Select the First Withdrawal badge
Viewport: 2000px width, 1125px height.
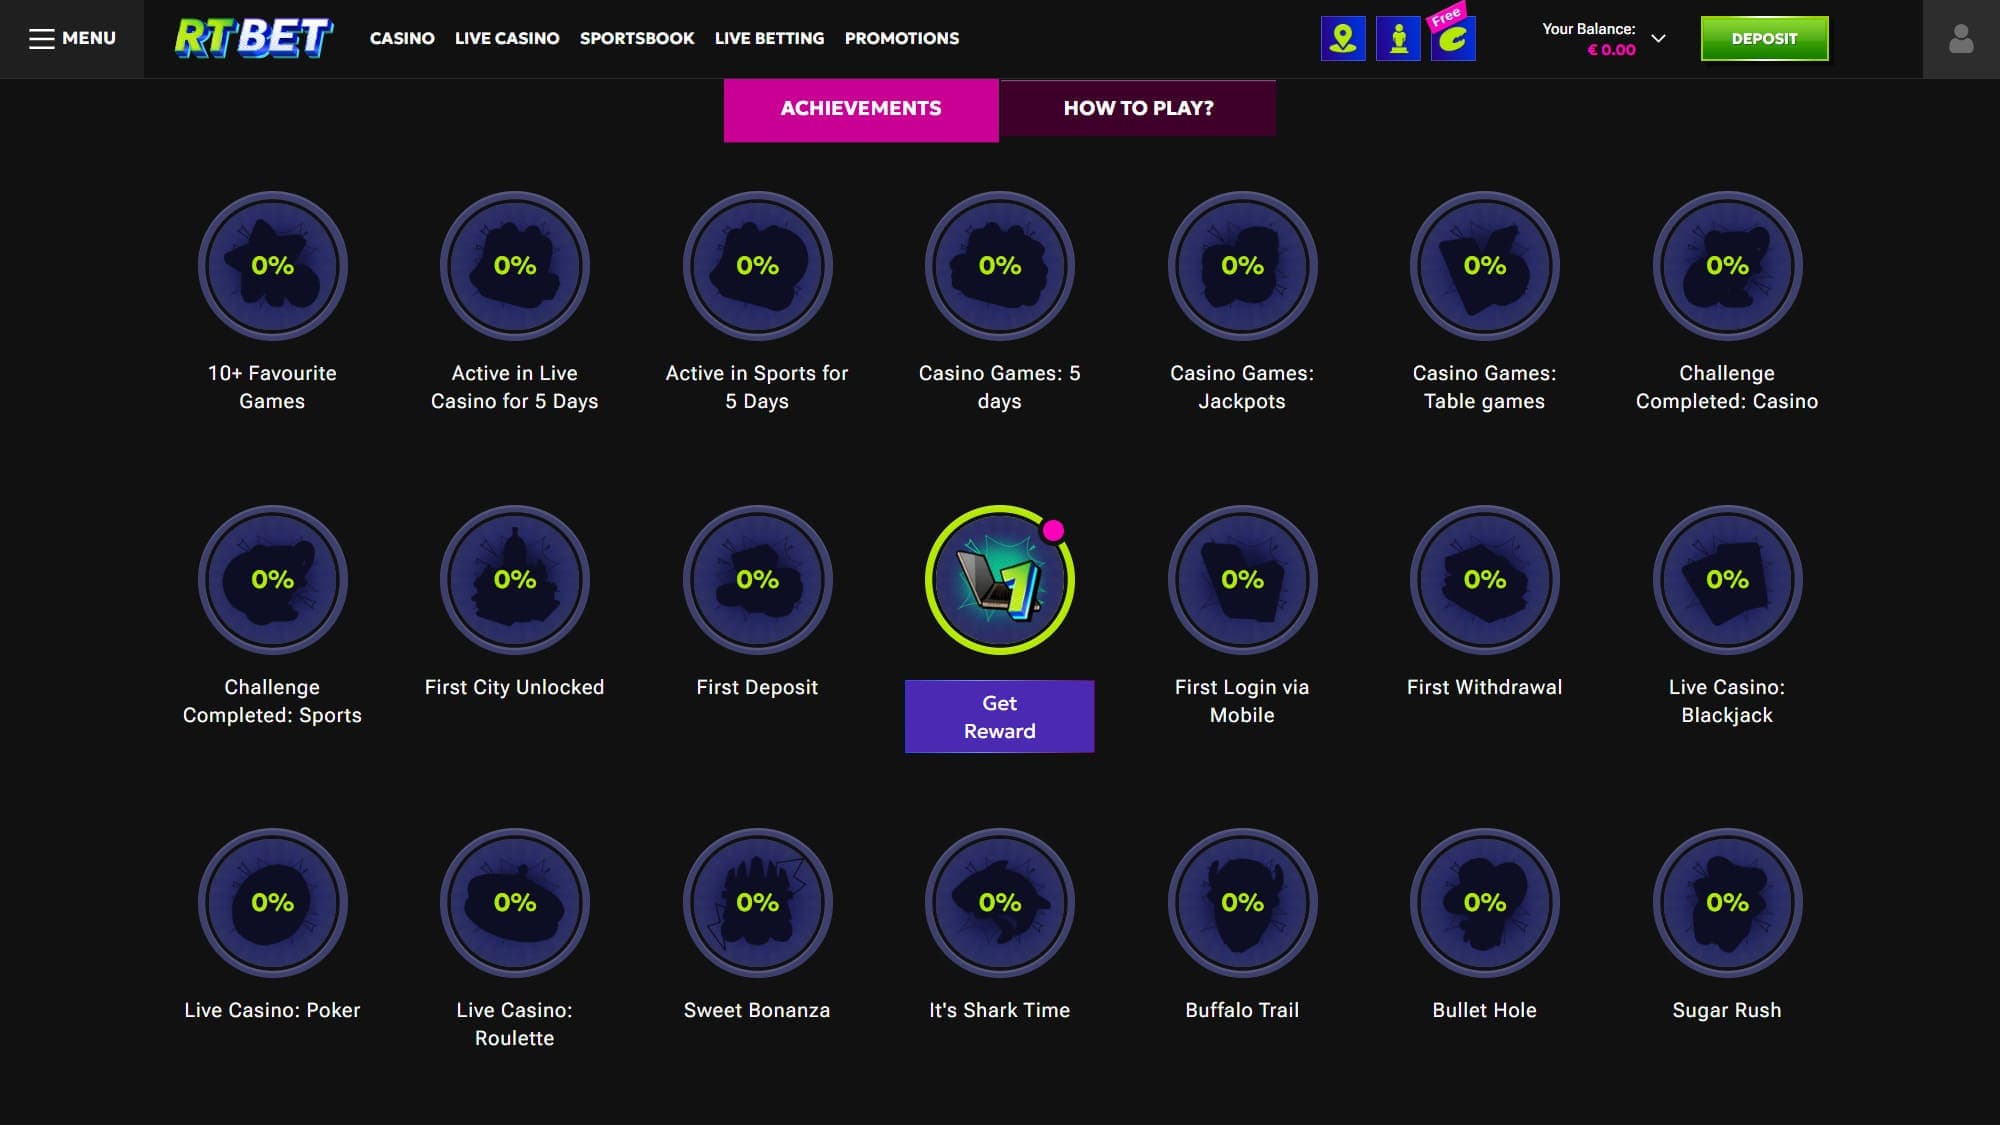(x=1485, y=580)
